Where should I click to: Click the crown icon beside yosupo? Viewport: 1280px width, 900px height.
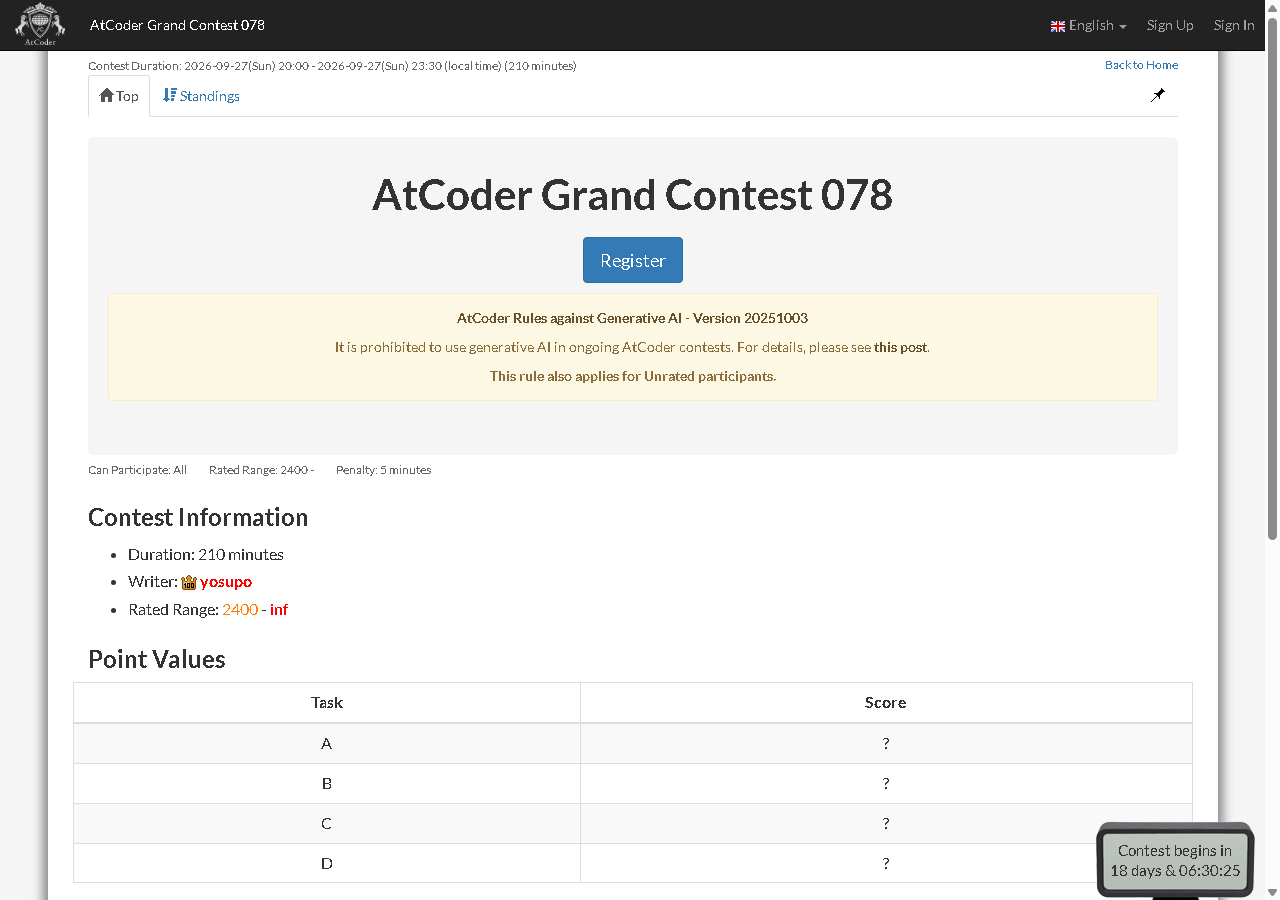(x=189, y=582)
